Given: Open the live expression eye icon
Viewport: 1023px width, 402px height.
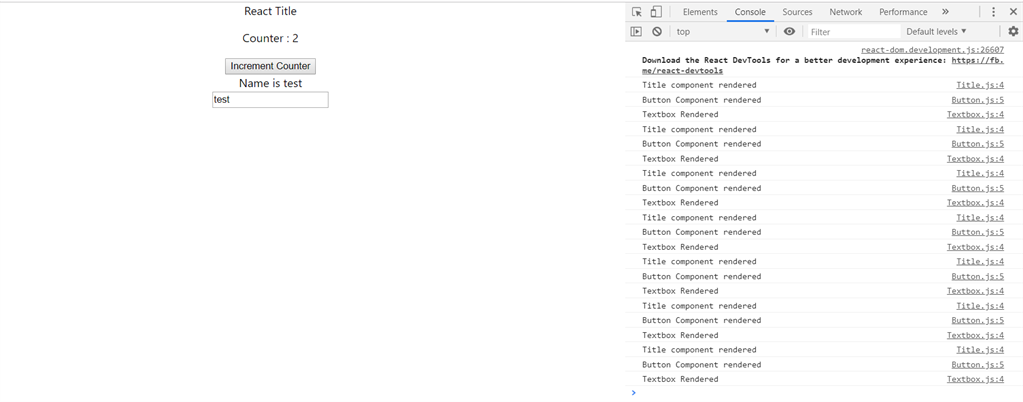Looking at the screenshot, I should coord(789,31).
